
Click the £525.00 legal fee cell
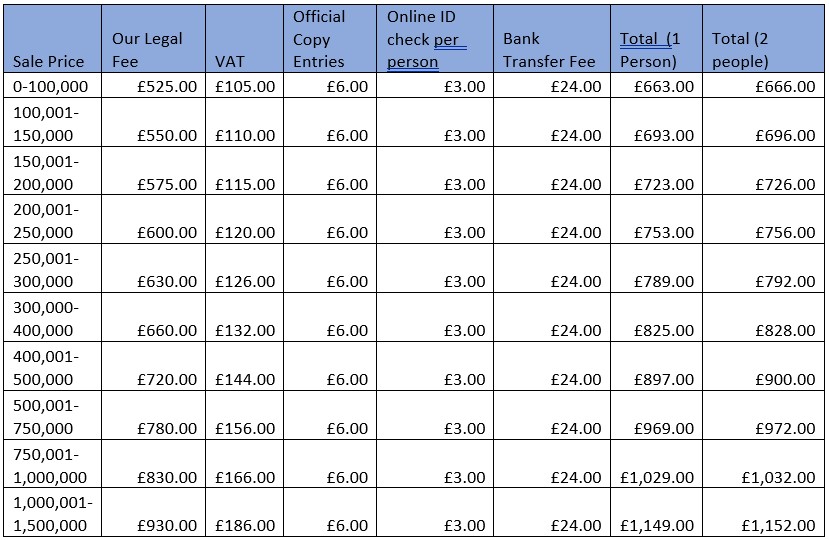(153, 85)
